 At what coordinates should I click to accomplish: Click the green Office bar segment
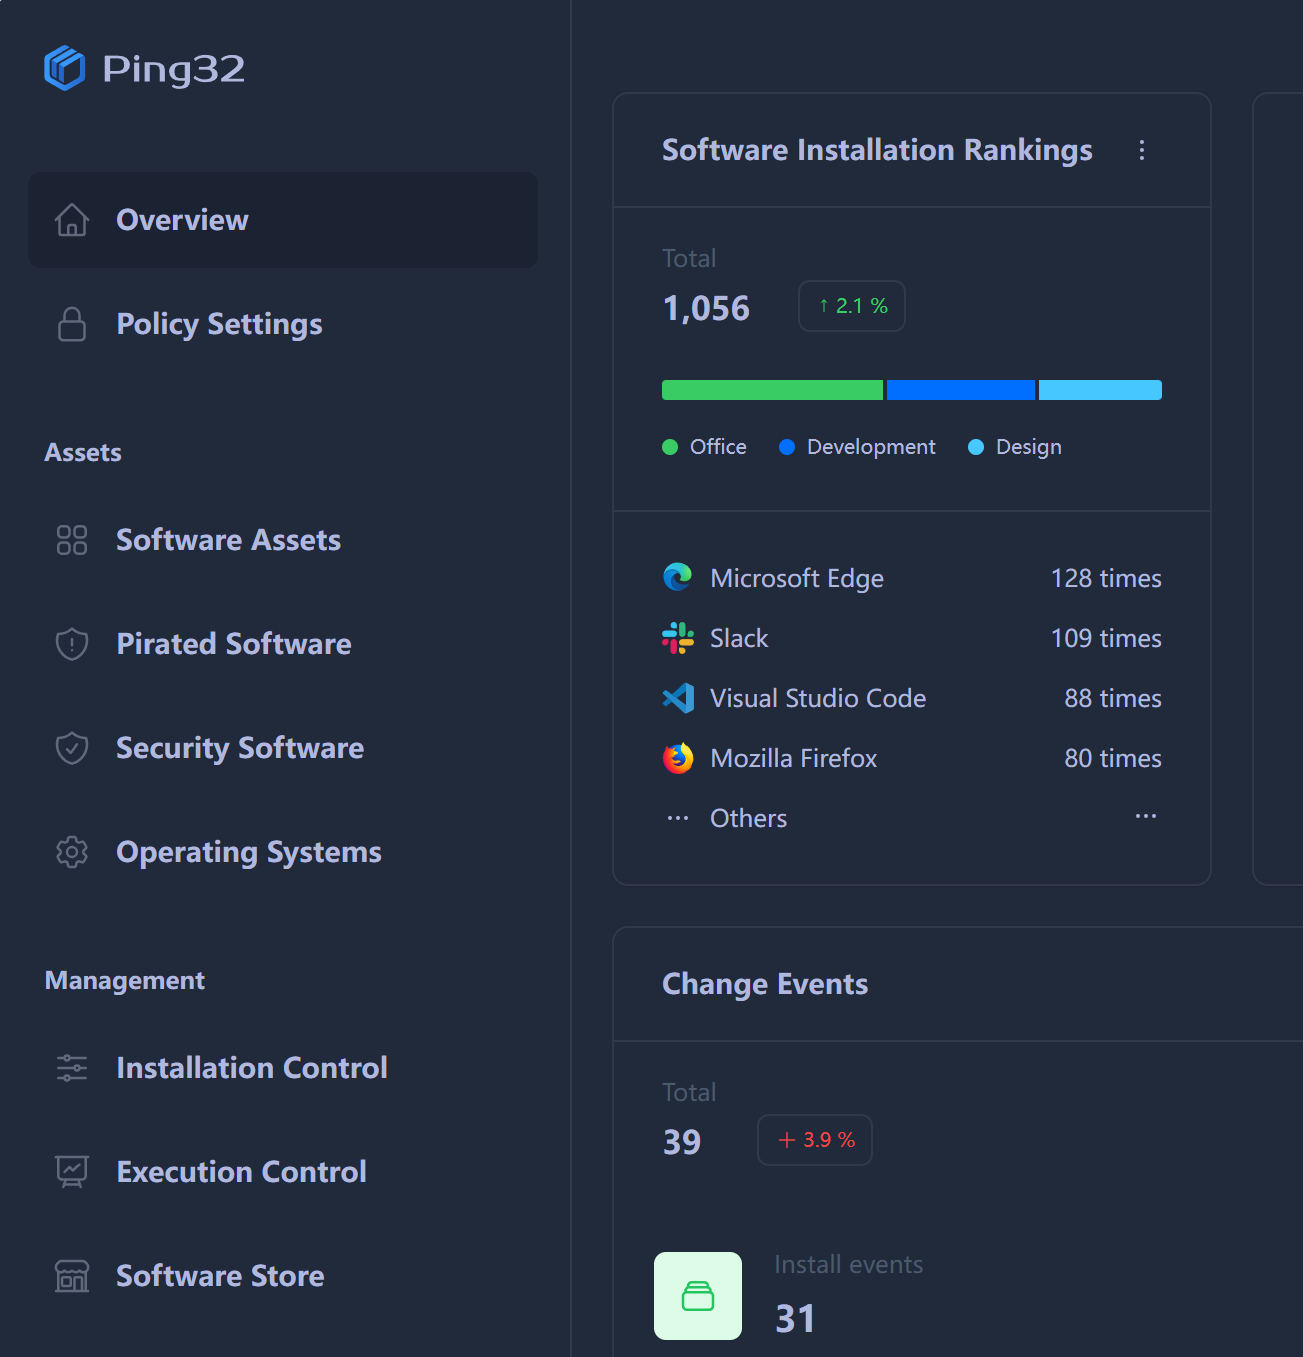(x=772, y=390)
